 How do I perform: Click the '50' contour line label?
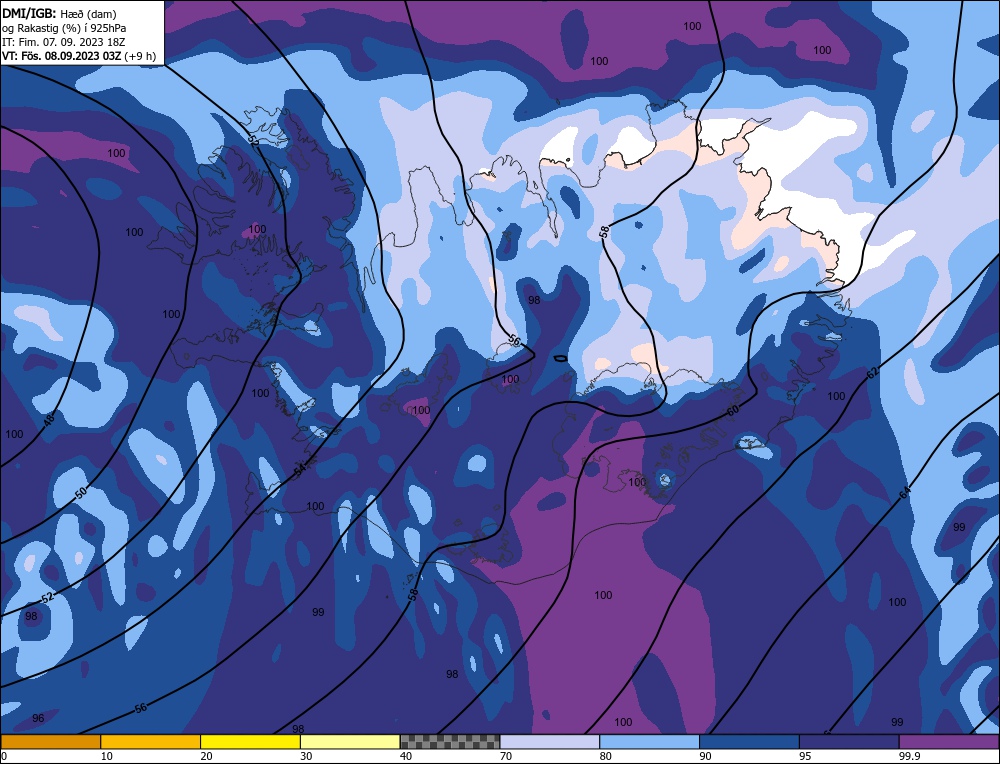[x=81, y=492]
